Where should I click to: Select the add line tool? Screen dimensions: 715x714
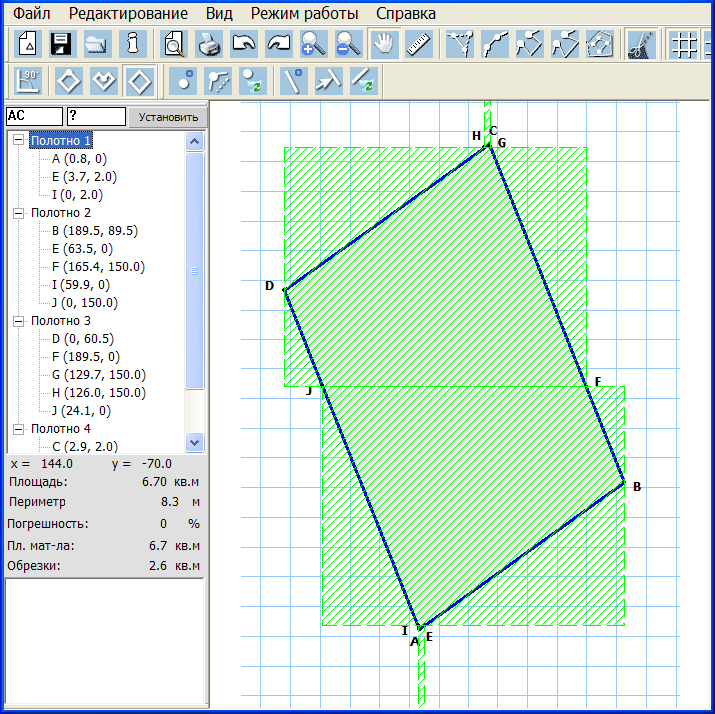point(294,81)
